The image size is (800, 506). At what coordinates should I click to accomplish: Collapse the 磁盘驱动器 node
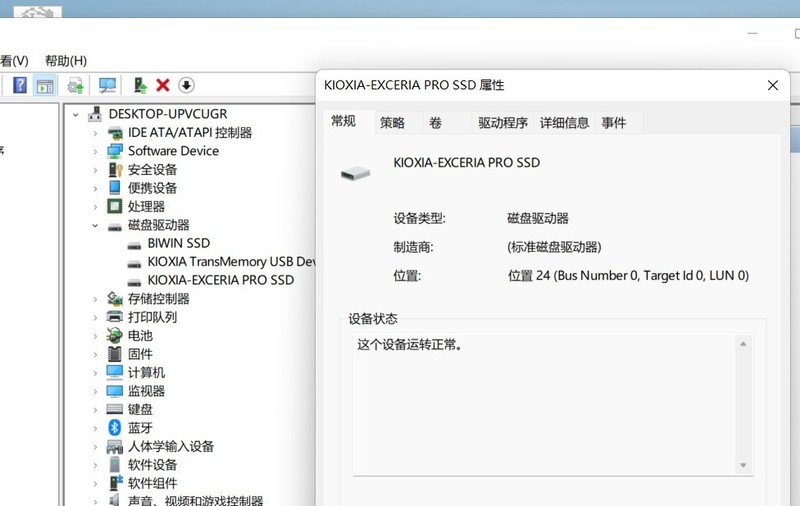click(95, 225)
